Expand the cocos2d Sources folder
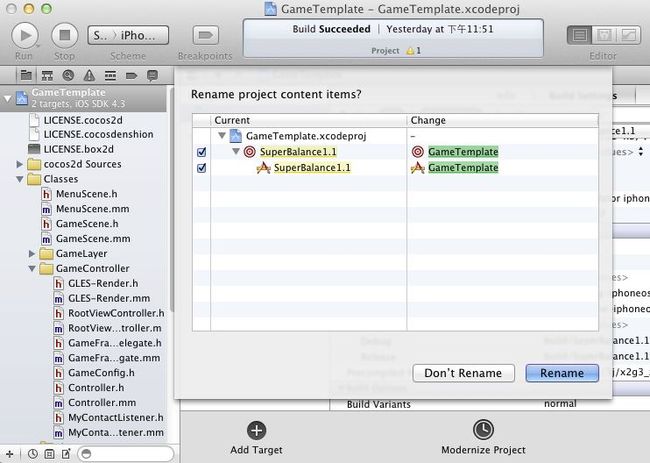This screenshot has width=650, height=463. 19,164
